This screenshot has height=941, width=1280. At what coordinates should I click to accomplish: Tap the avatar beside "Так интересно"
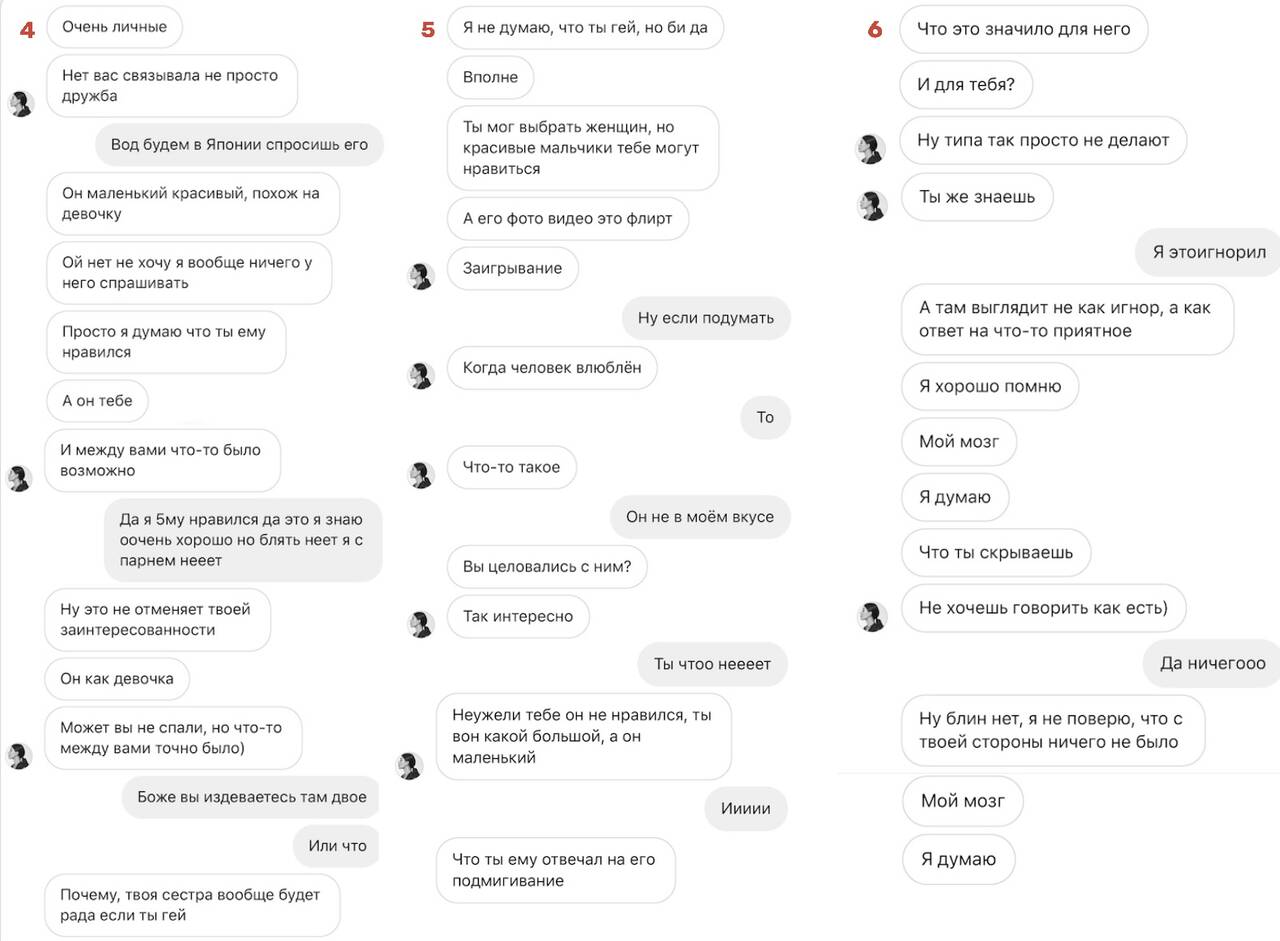pos(422,624)
